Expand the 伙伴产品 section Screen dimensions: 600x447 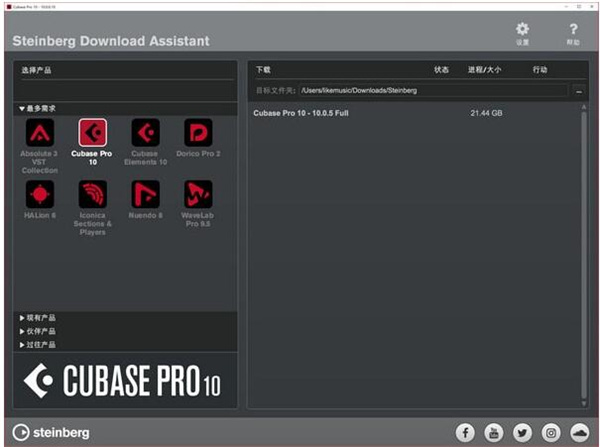coord(22,331)
